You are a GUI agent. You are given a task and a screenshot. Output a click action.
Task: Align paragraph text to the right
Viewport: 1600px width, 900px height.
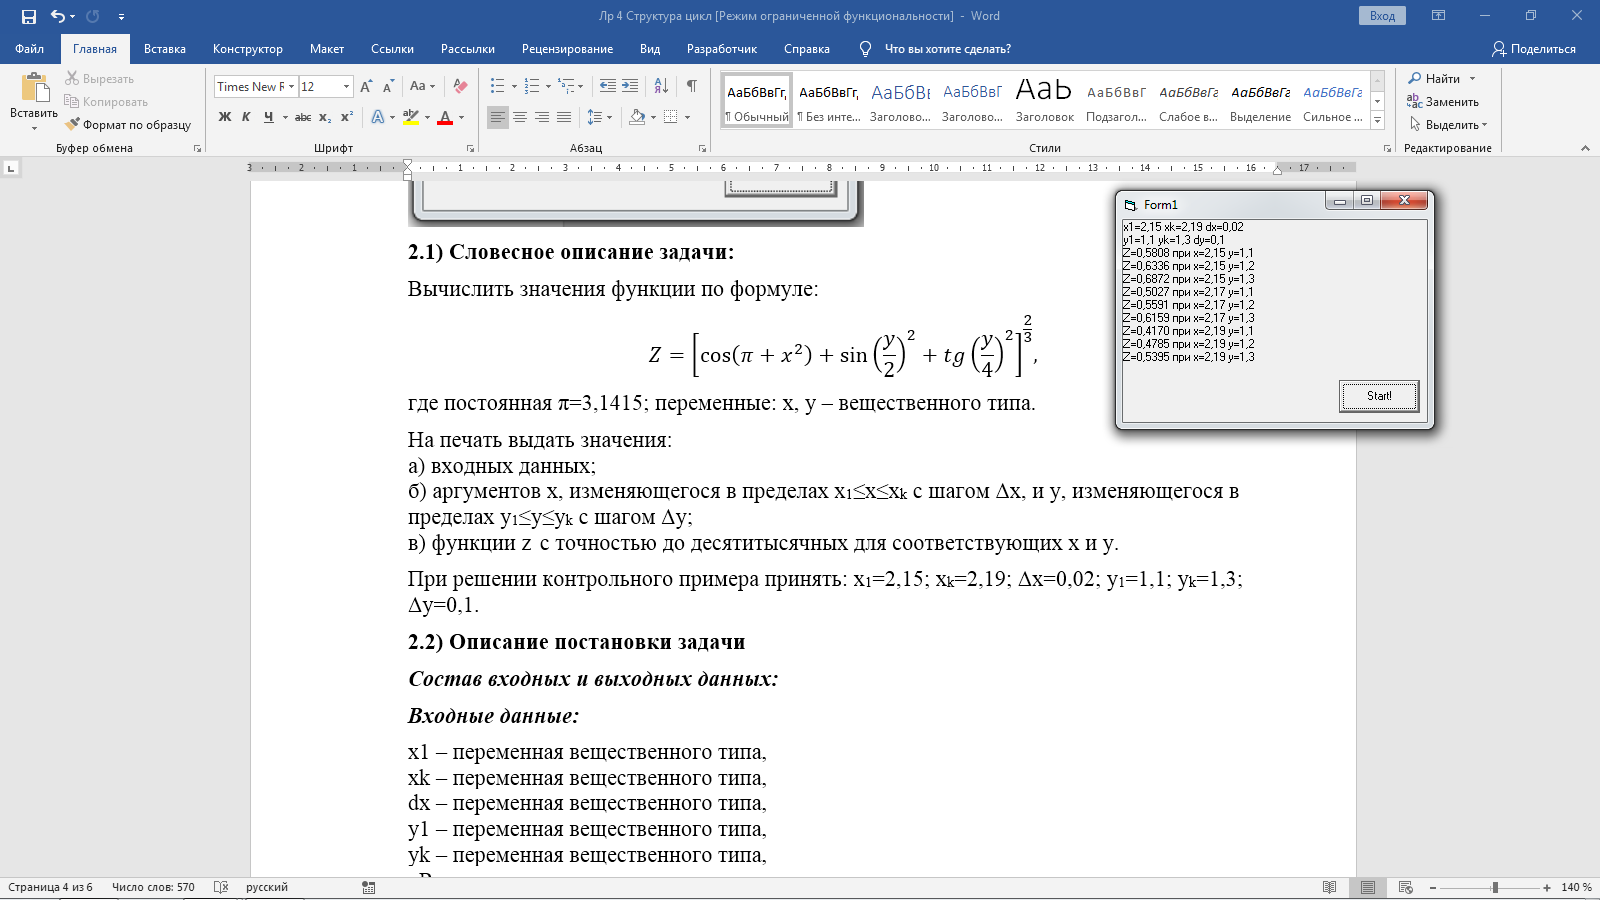[542, 117]
